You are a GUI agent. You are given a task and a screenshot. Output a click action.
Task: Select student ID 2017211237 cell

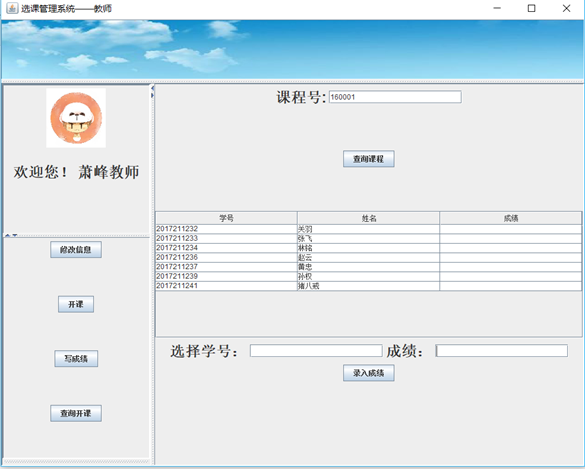tap(226, 267)
